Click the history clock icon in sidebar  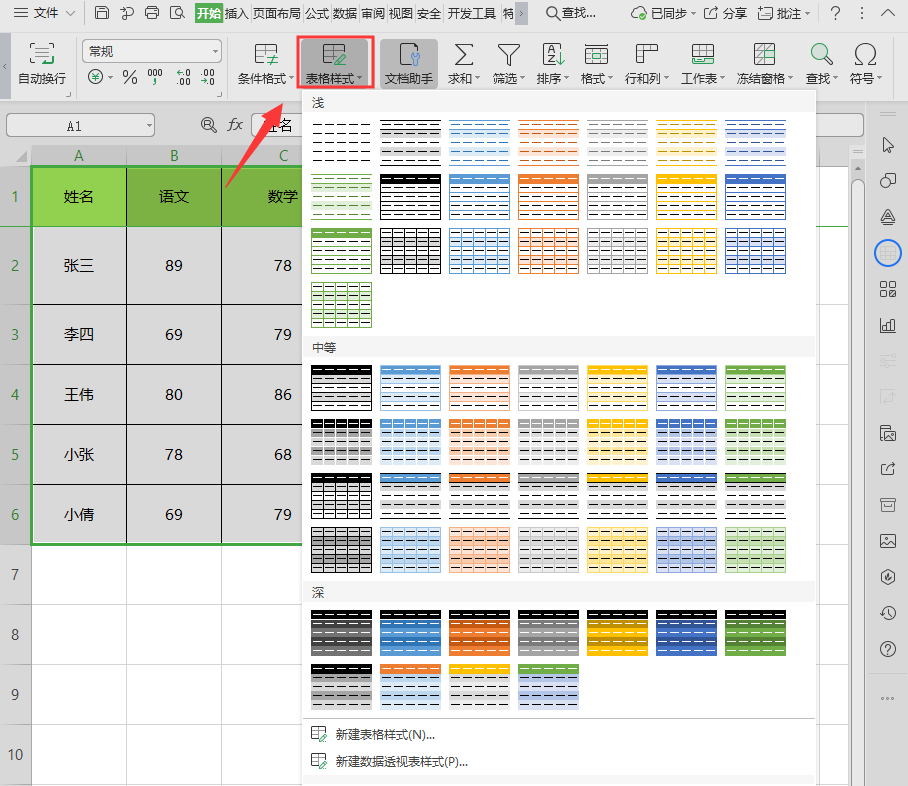(887, 613)
